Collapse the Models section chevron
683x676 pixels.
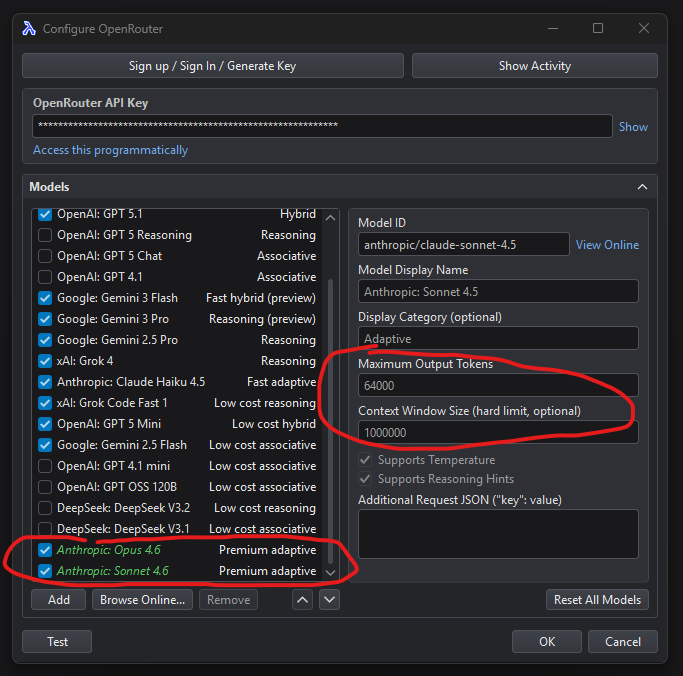[642, 187]
